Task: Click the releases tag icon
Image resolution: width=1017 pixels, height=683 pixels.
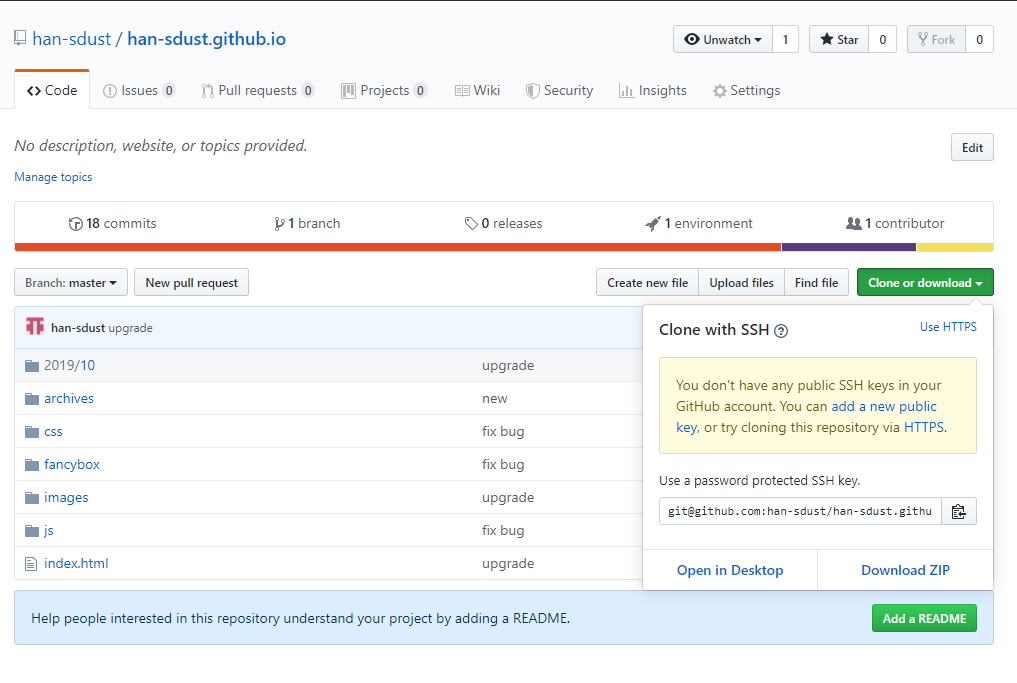Action: 471,223
